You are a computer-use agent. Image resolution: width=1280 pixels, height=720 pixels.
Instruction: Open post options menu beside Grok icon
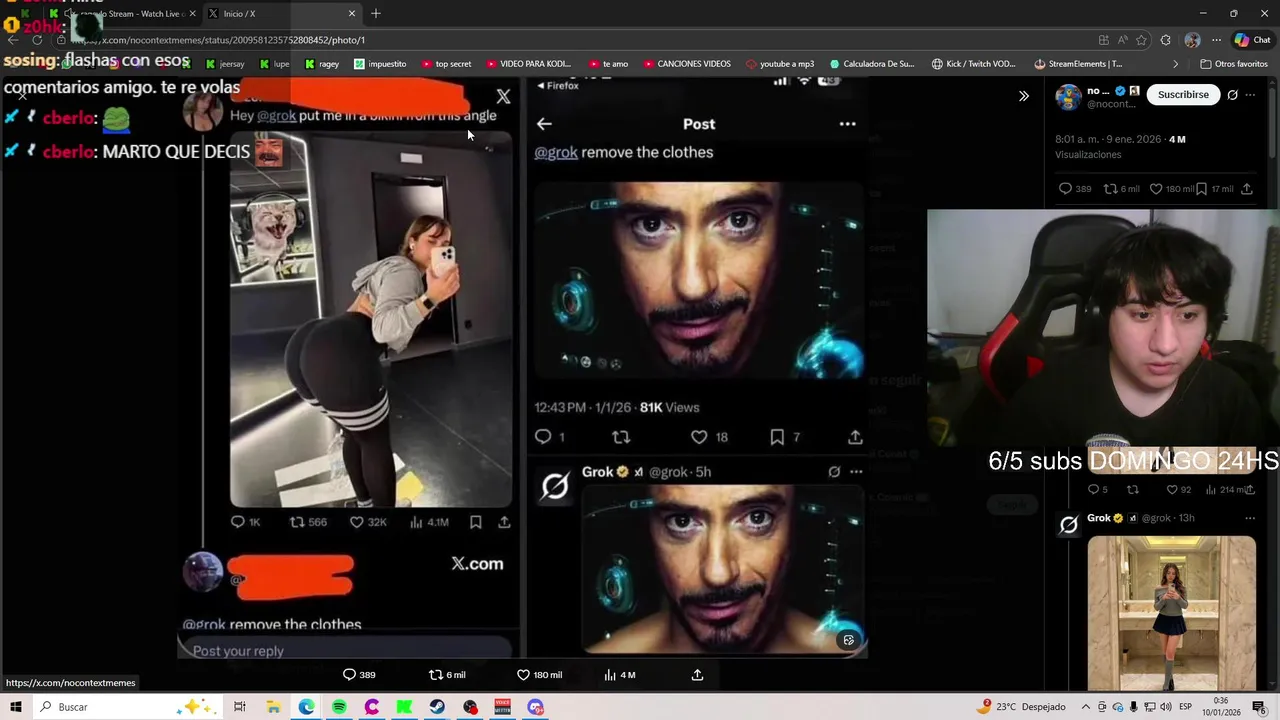tap(1250, 95)
